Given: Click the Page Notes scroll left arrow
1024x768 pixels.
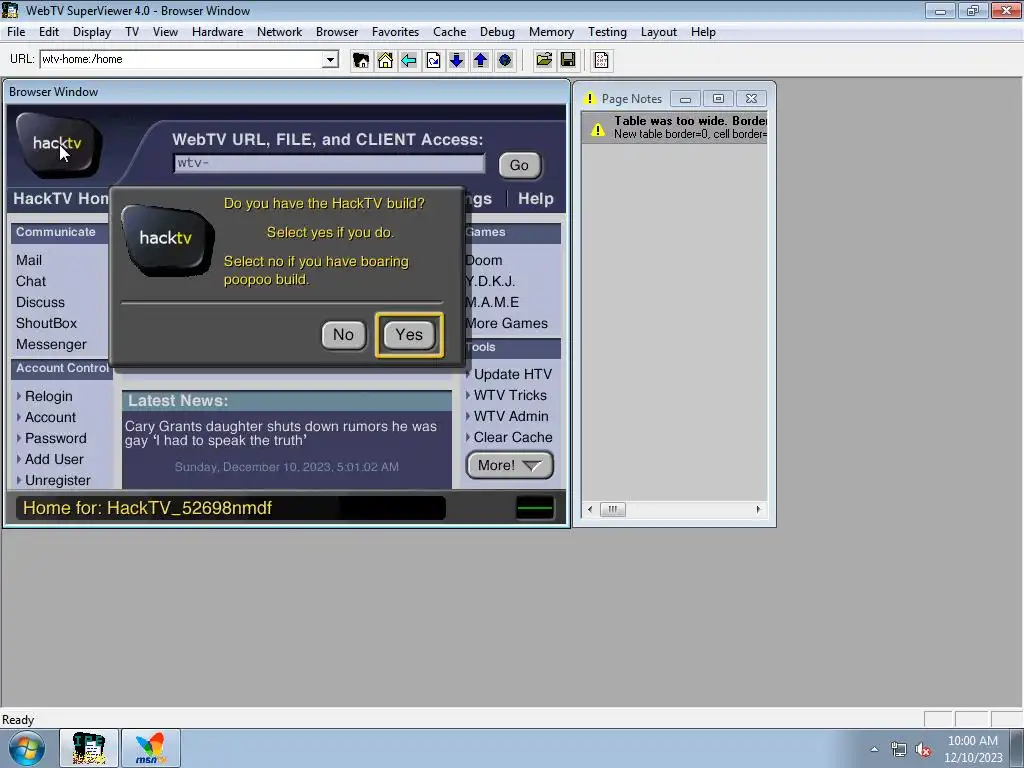Looking at the screenshot, I should tap(590, 509).
